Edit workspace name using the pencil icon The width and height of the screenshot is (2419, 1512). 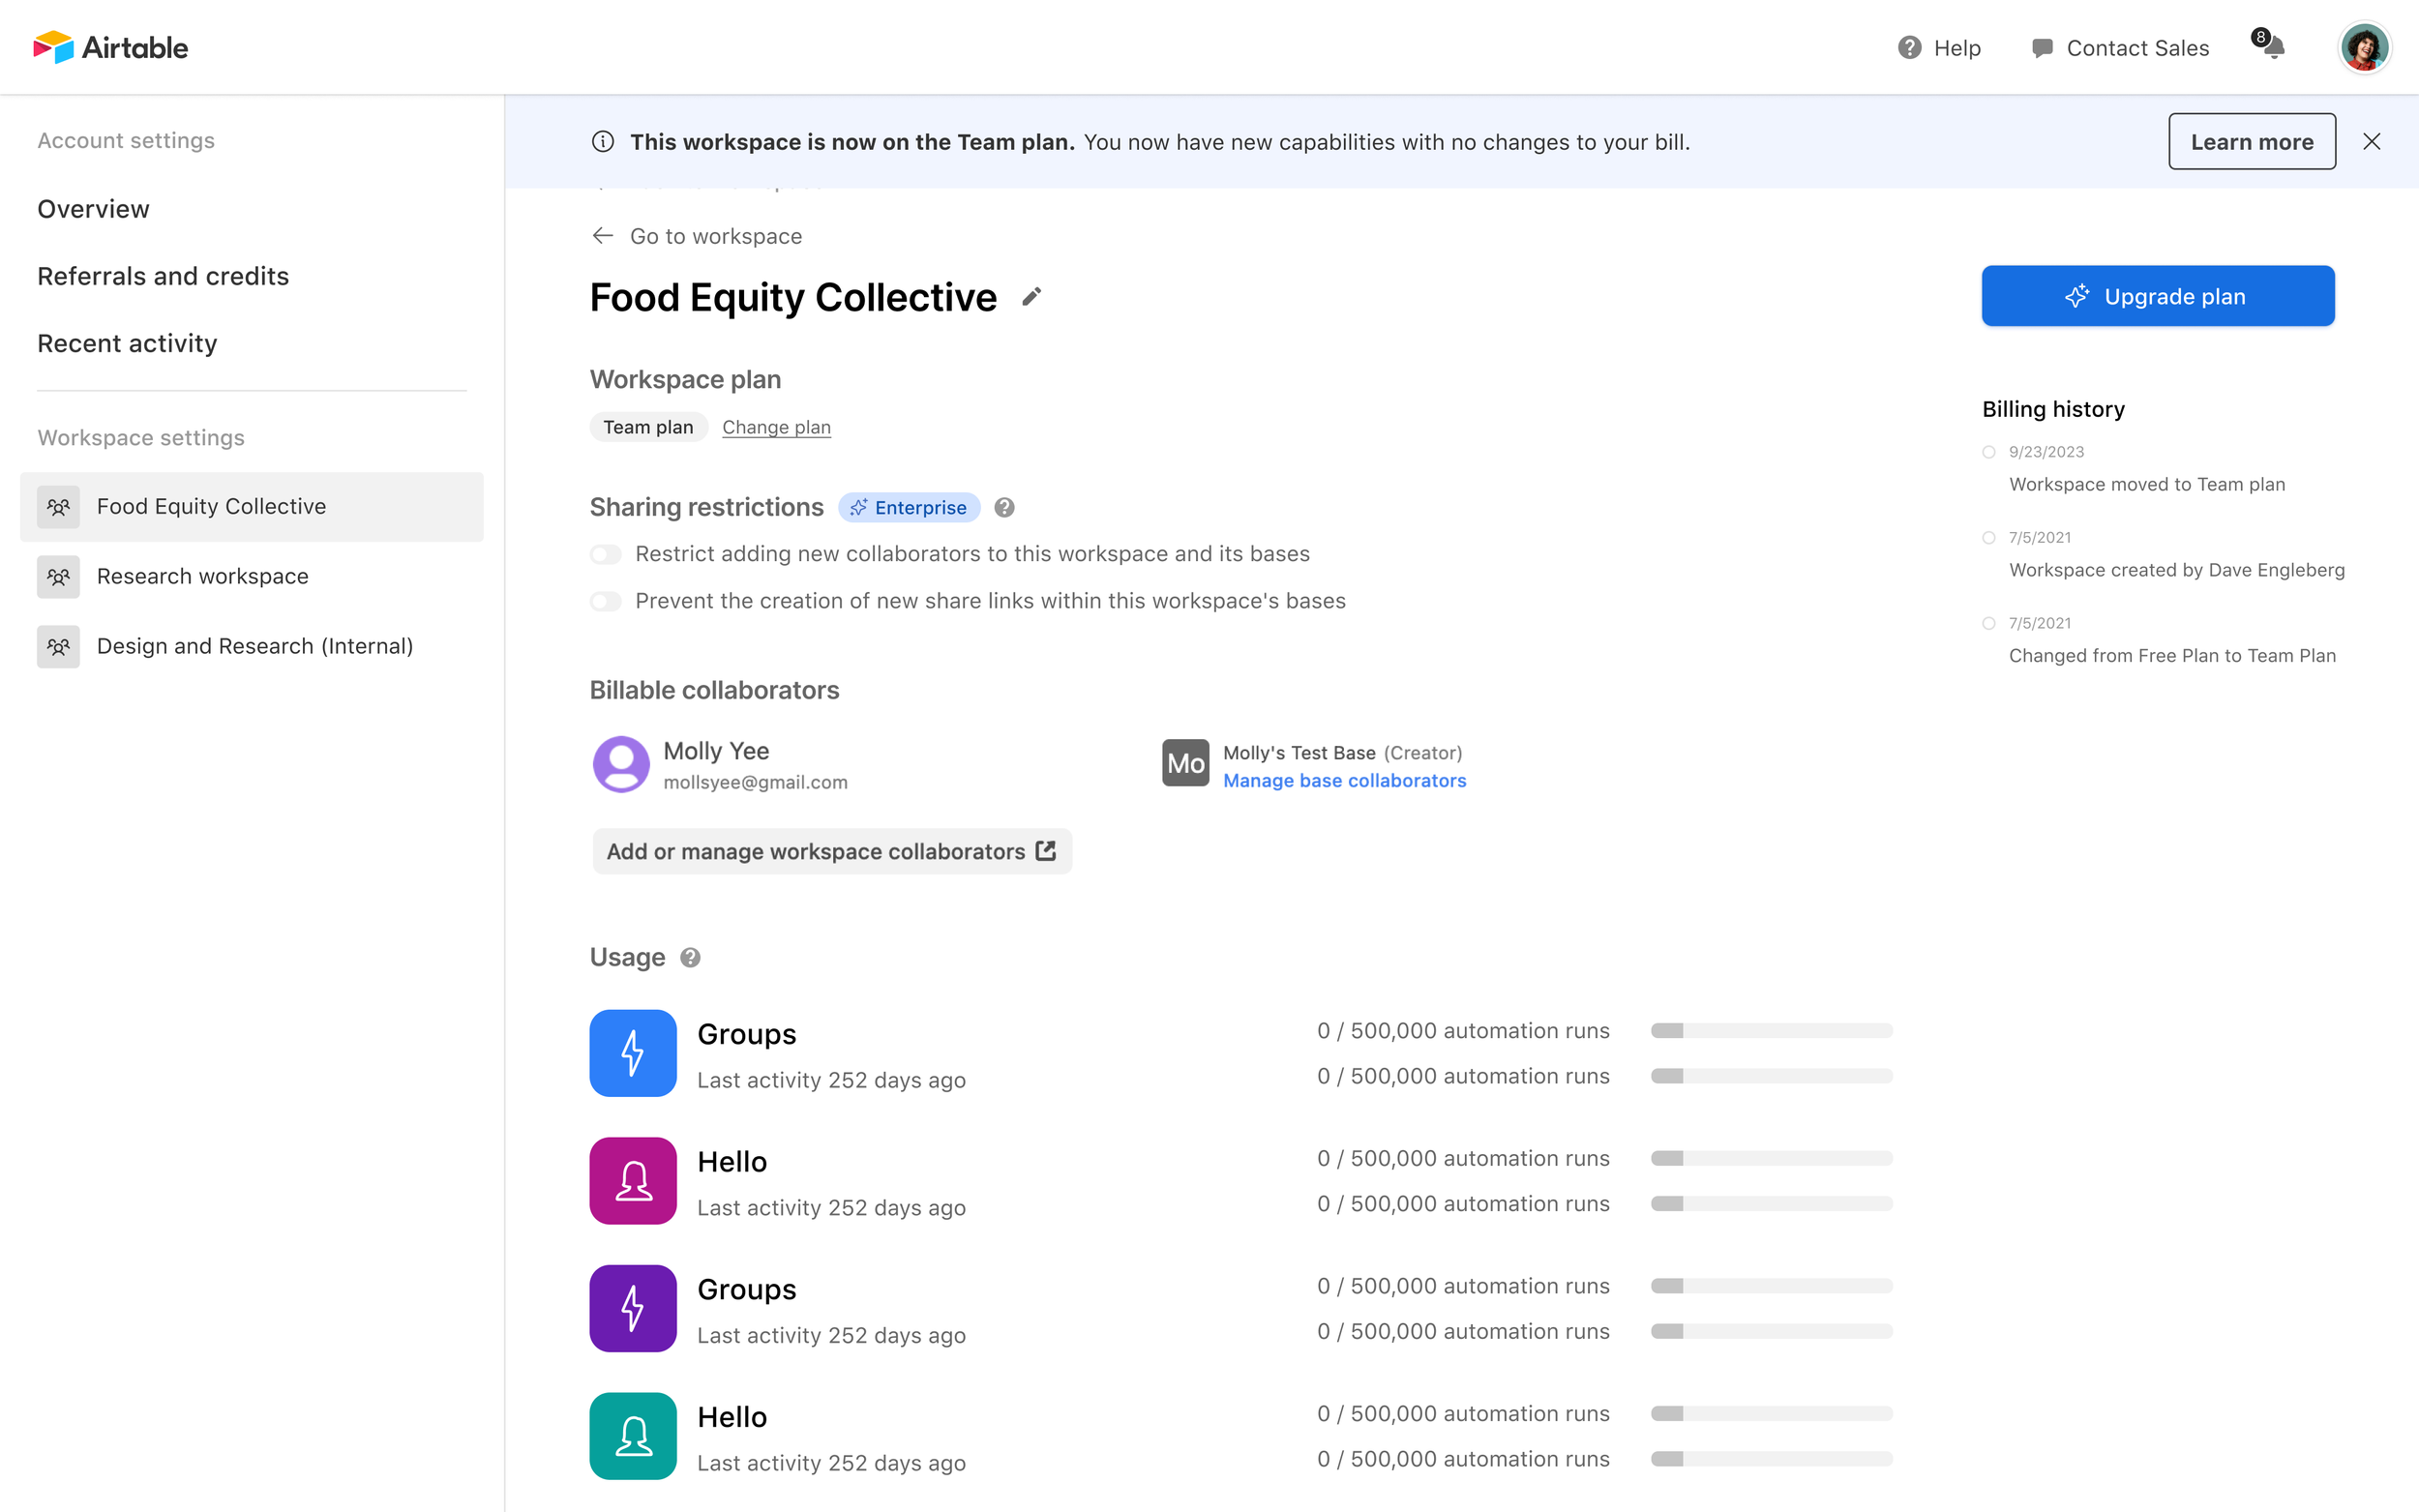click(1031, 296)
